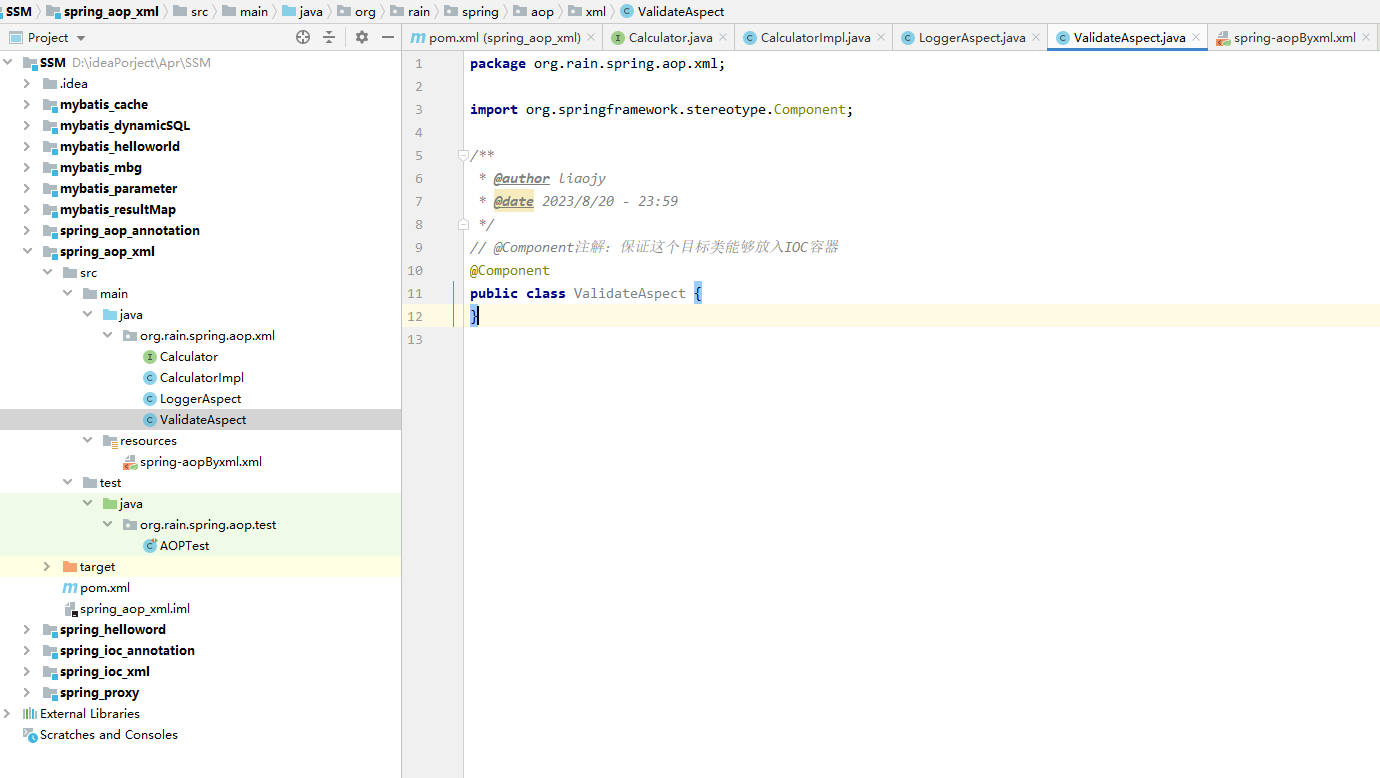1380x778 pixels.
Task: Open pom.xml in spring_aop_xml module
Action: point(96,588)
